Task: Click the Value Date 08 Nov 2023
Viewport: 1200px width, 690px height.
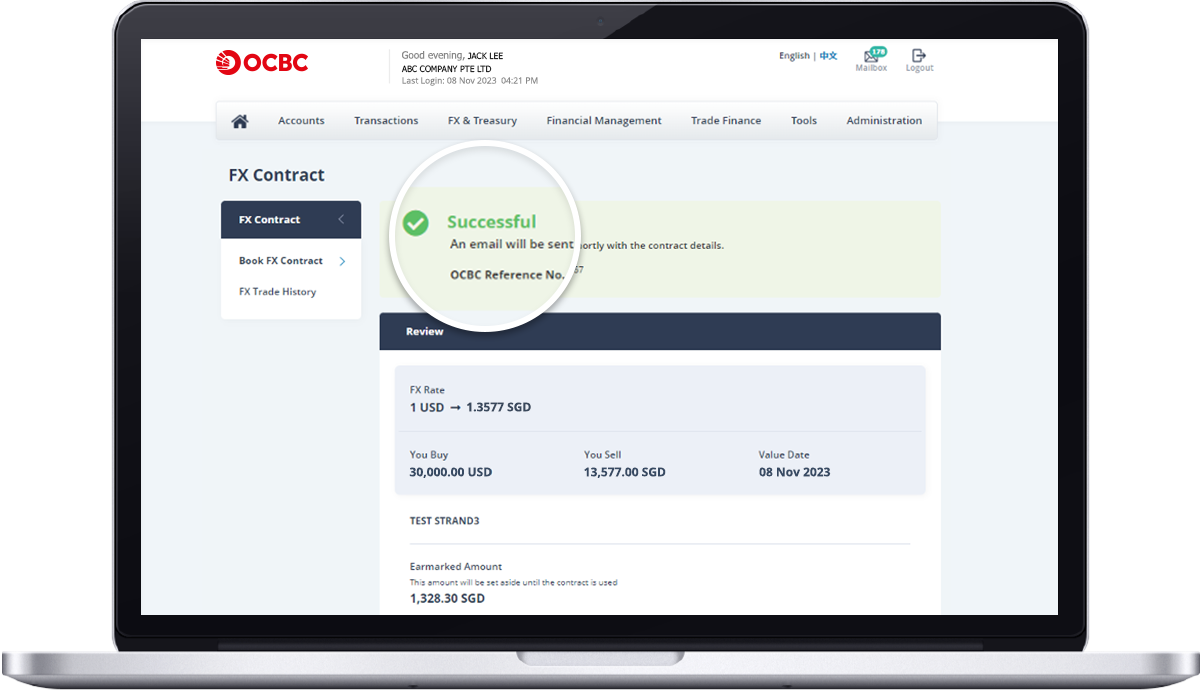Action: pos(794,472)
